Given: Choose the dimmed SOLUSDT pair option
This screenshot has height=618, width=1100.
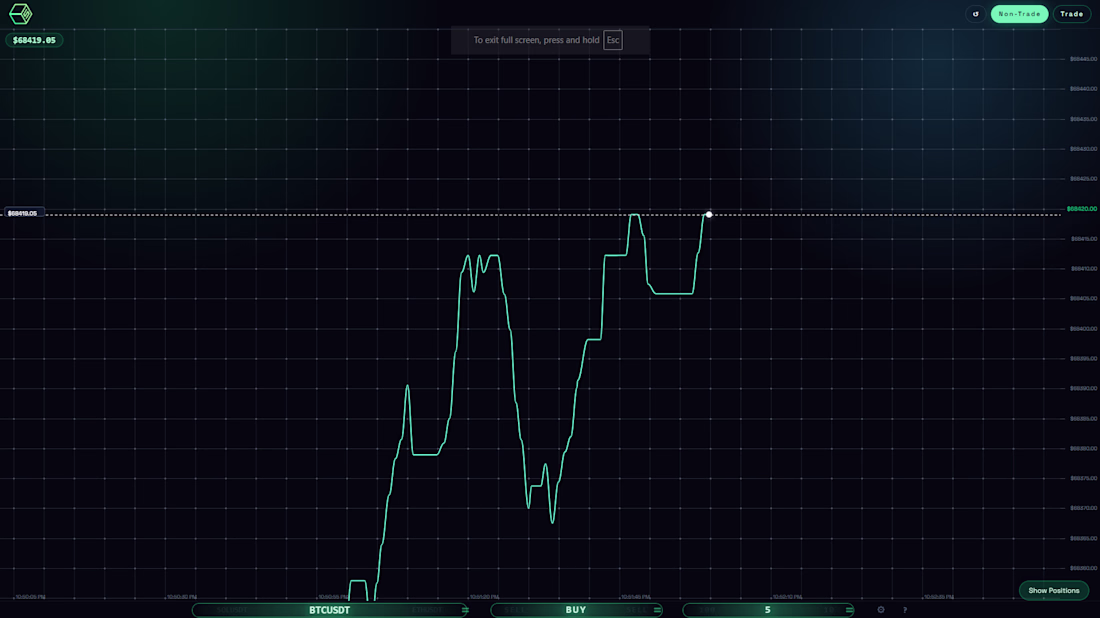Looking at the screenshot, I should click(x=232, y=610).
